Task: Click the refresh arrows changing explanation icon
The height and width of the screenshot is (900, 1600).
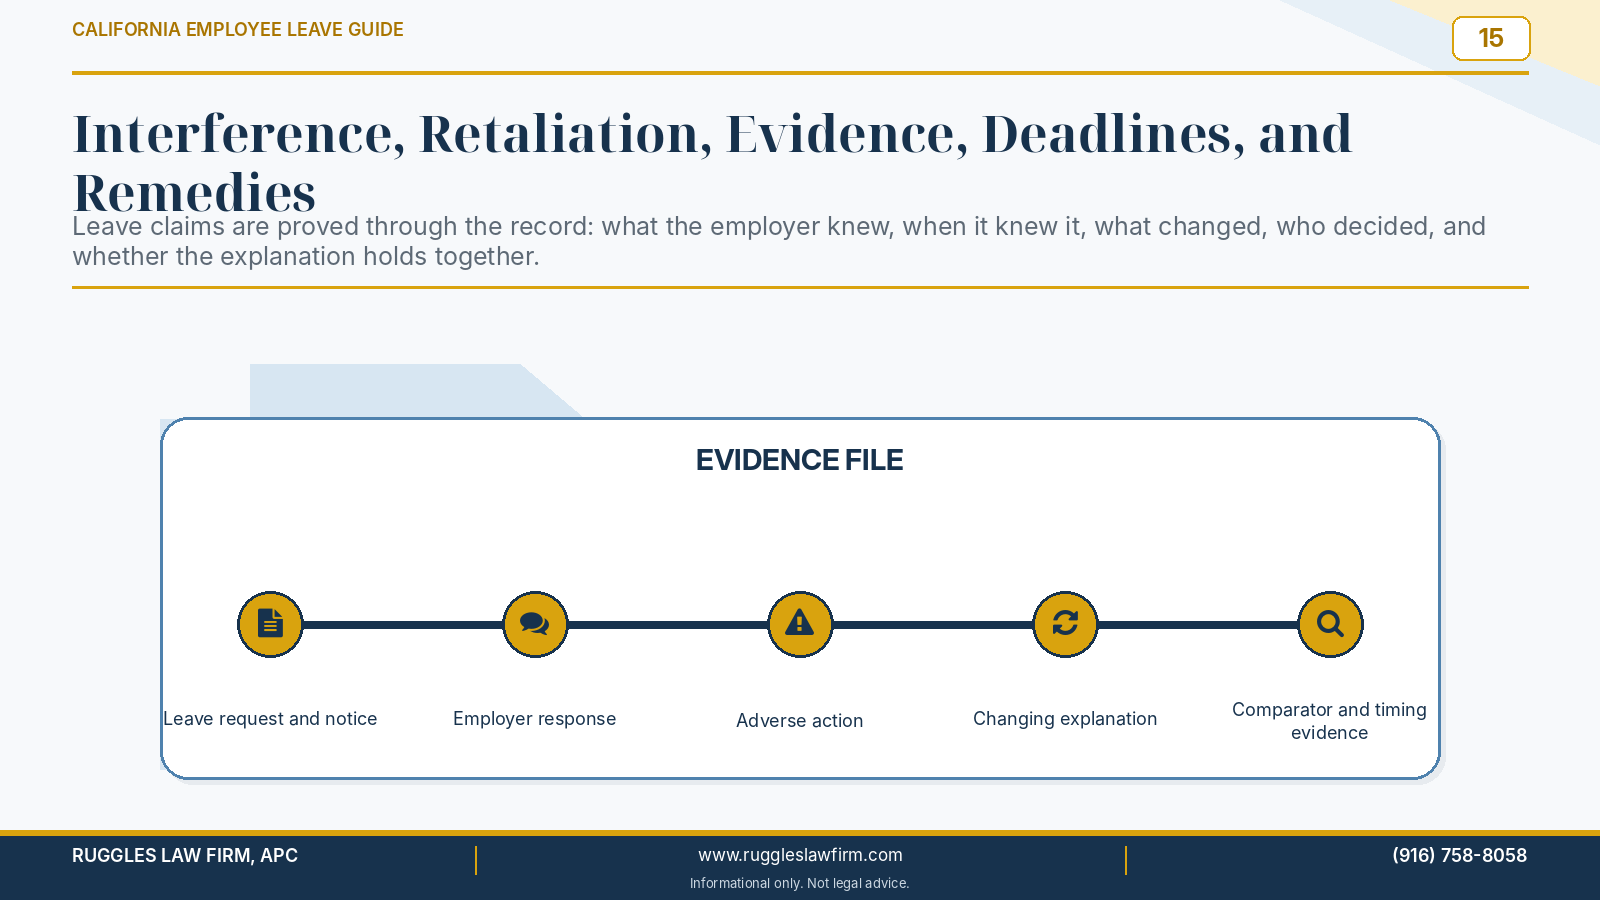Action: (1065, 624)
